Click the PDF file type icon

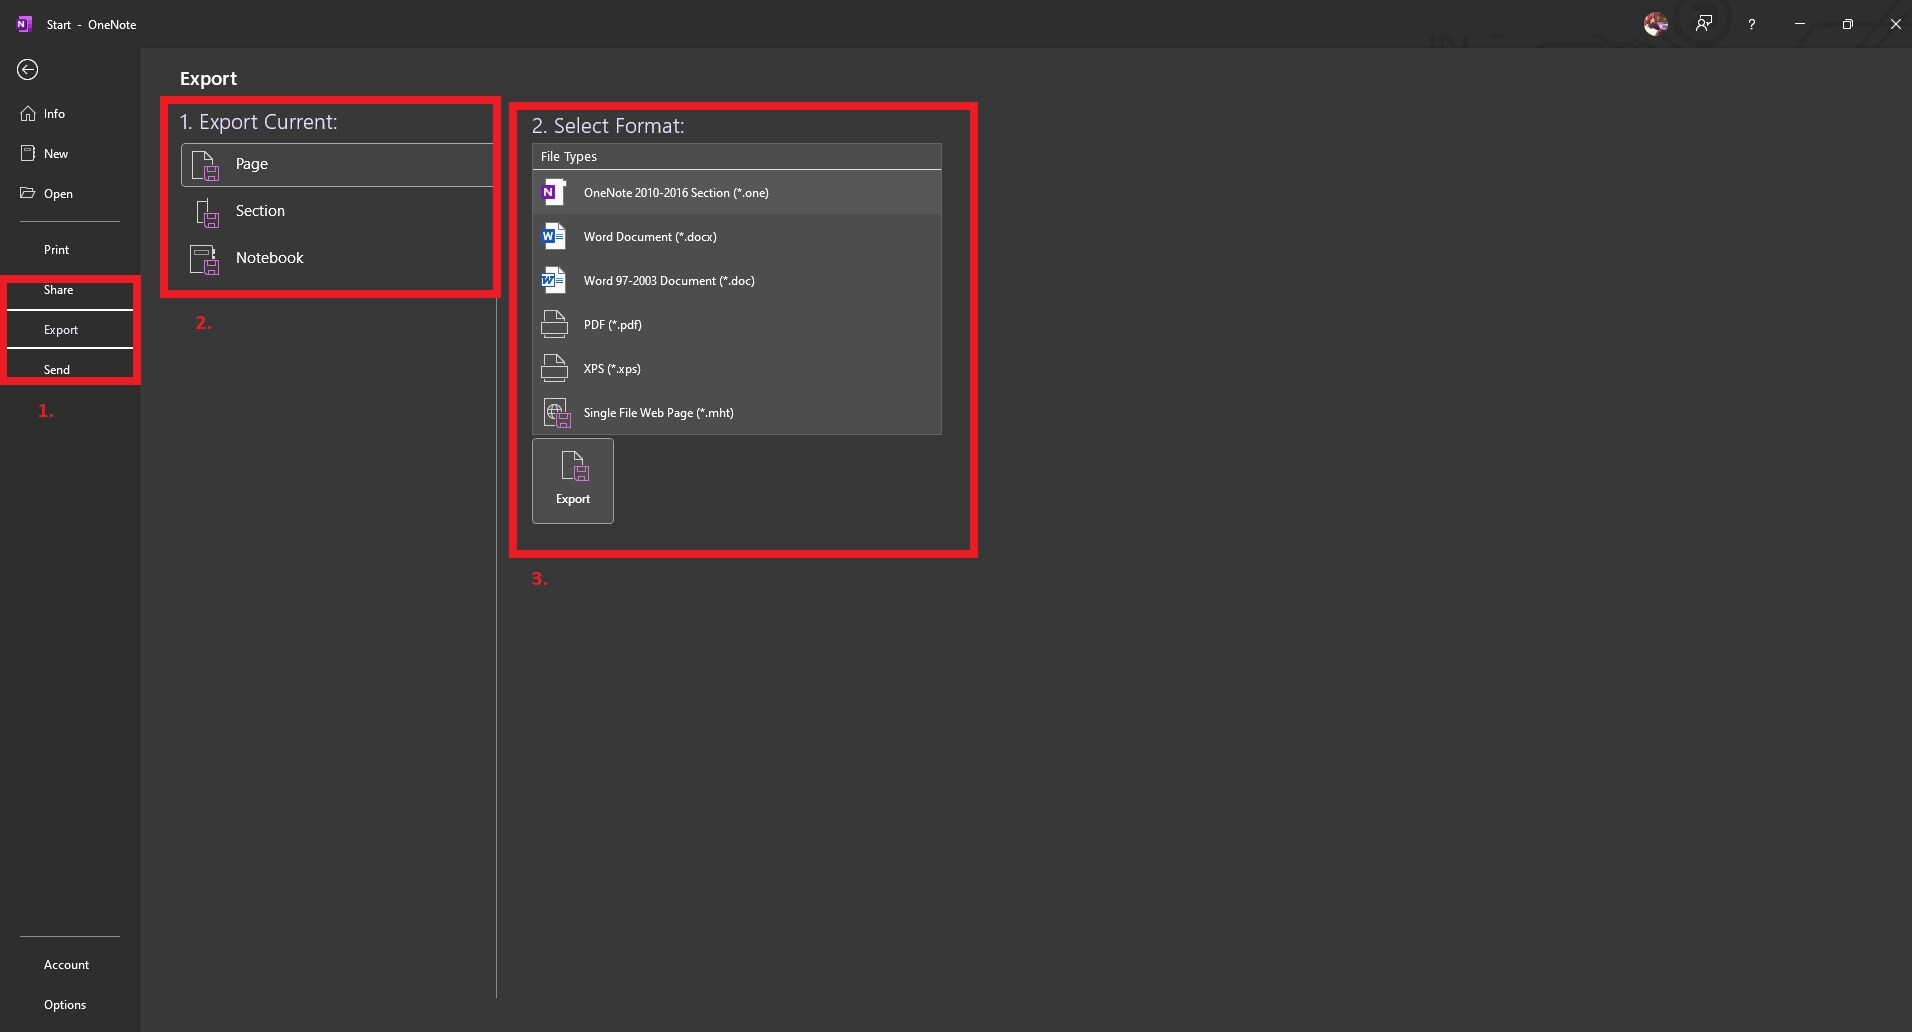[554, 324]
